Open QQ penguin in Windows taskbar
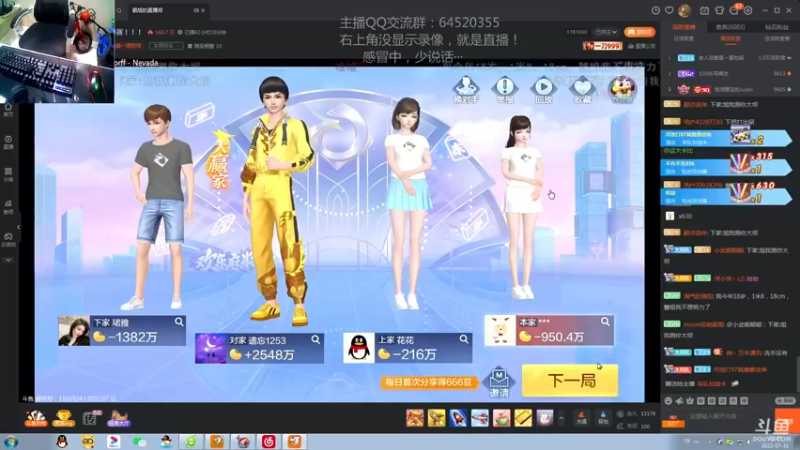800x450 pixels. coord(62,442)
